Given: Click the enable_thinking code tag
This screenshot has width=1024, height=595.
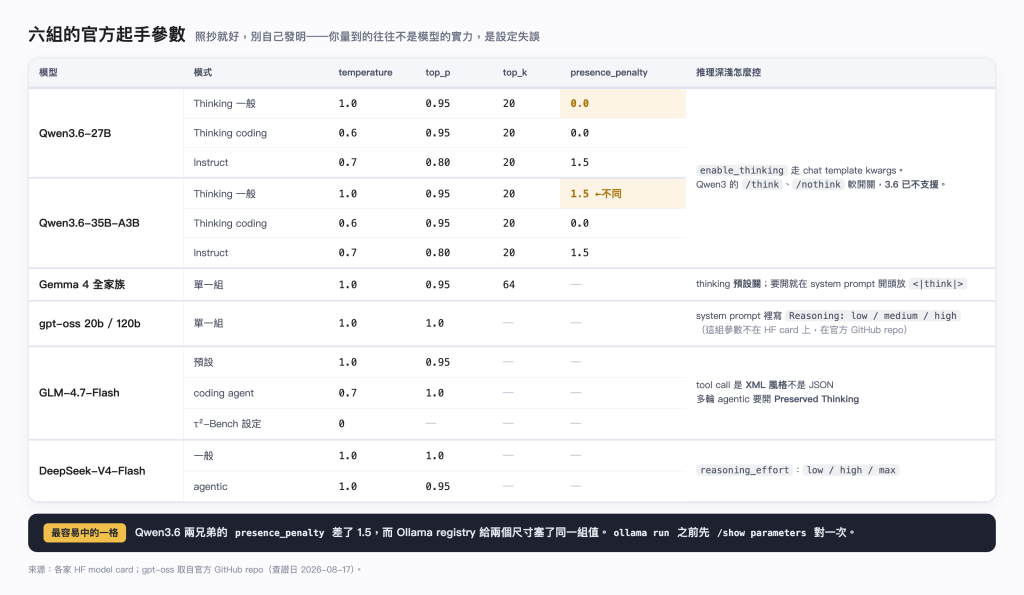Looking at the screenshot, I should 741,170.
